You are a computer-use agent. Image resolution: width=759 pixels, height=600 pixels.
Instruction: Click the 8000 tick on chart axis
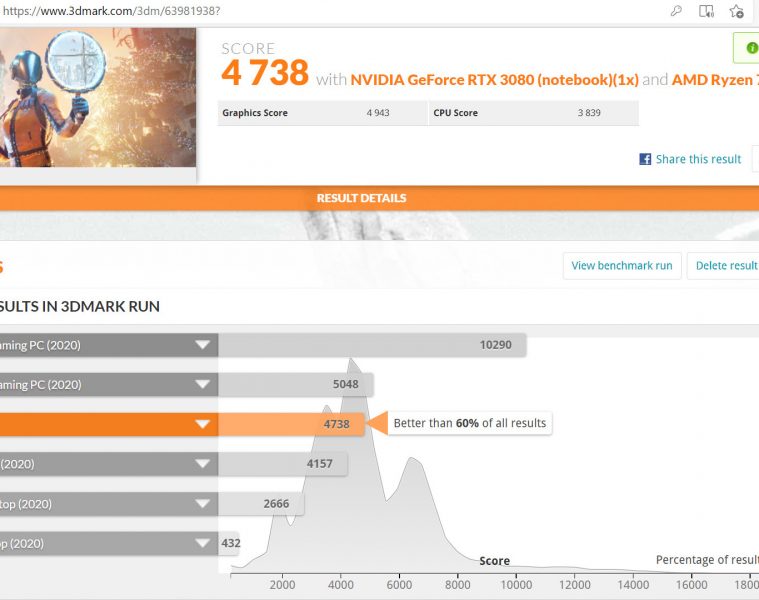[x=457, y=585]
